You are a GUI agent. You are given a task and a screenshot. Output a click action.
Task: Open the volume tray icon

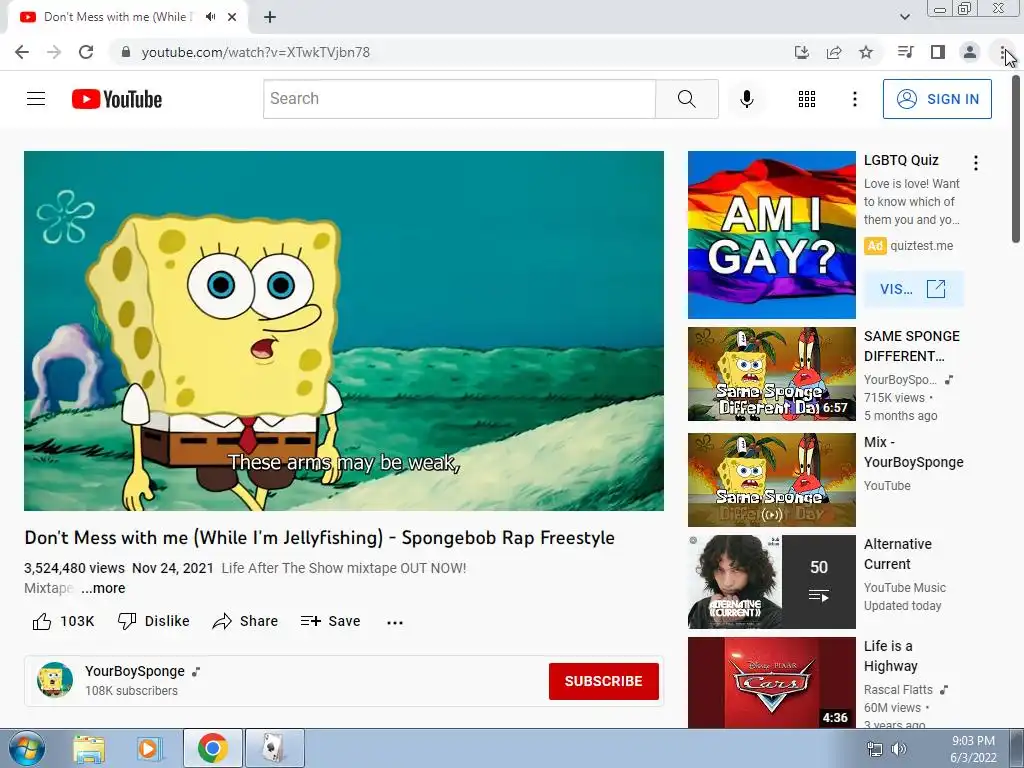(899, 749)
